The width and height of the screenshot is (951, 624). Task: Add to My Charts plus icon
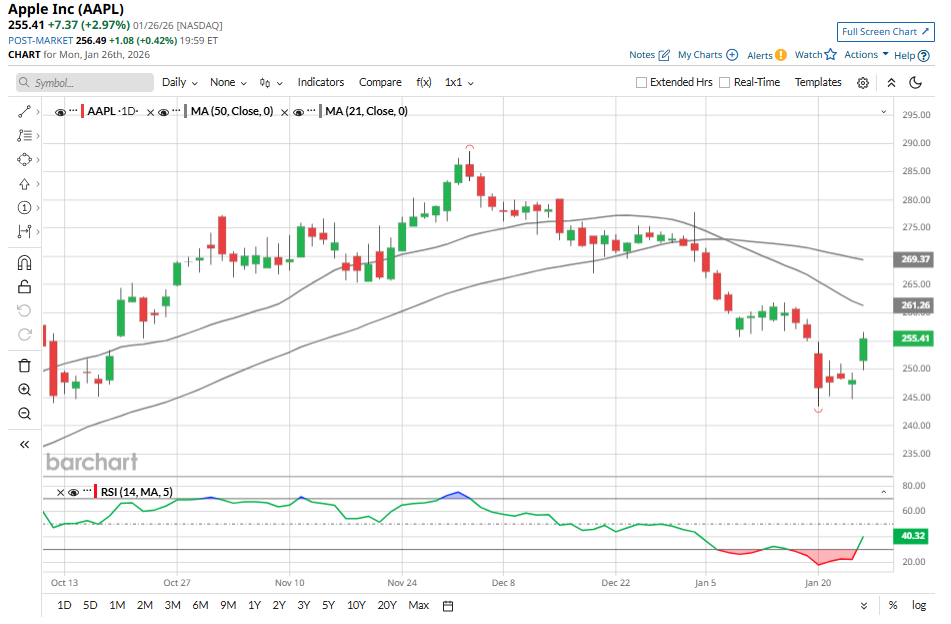pyautogui.click(x=732, y=55)
